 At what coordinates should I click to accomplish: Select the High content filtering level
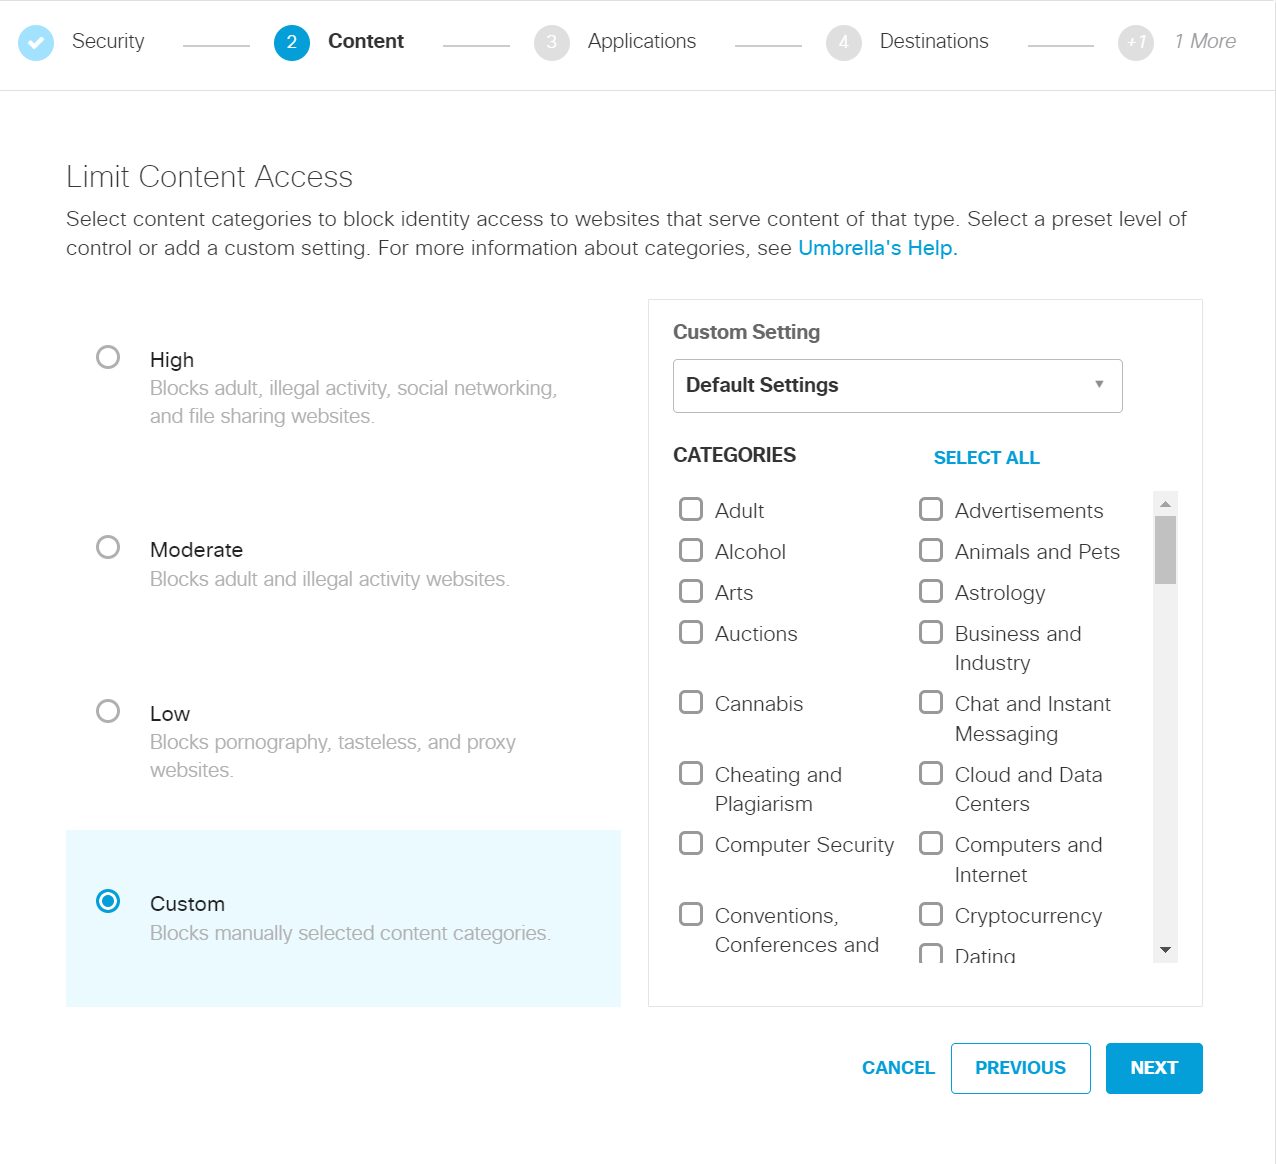(x=107, y=356)
